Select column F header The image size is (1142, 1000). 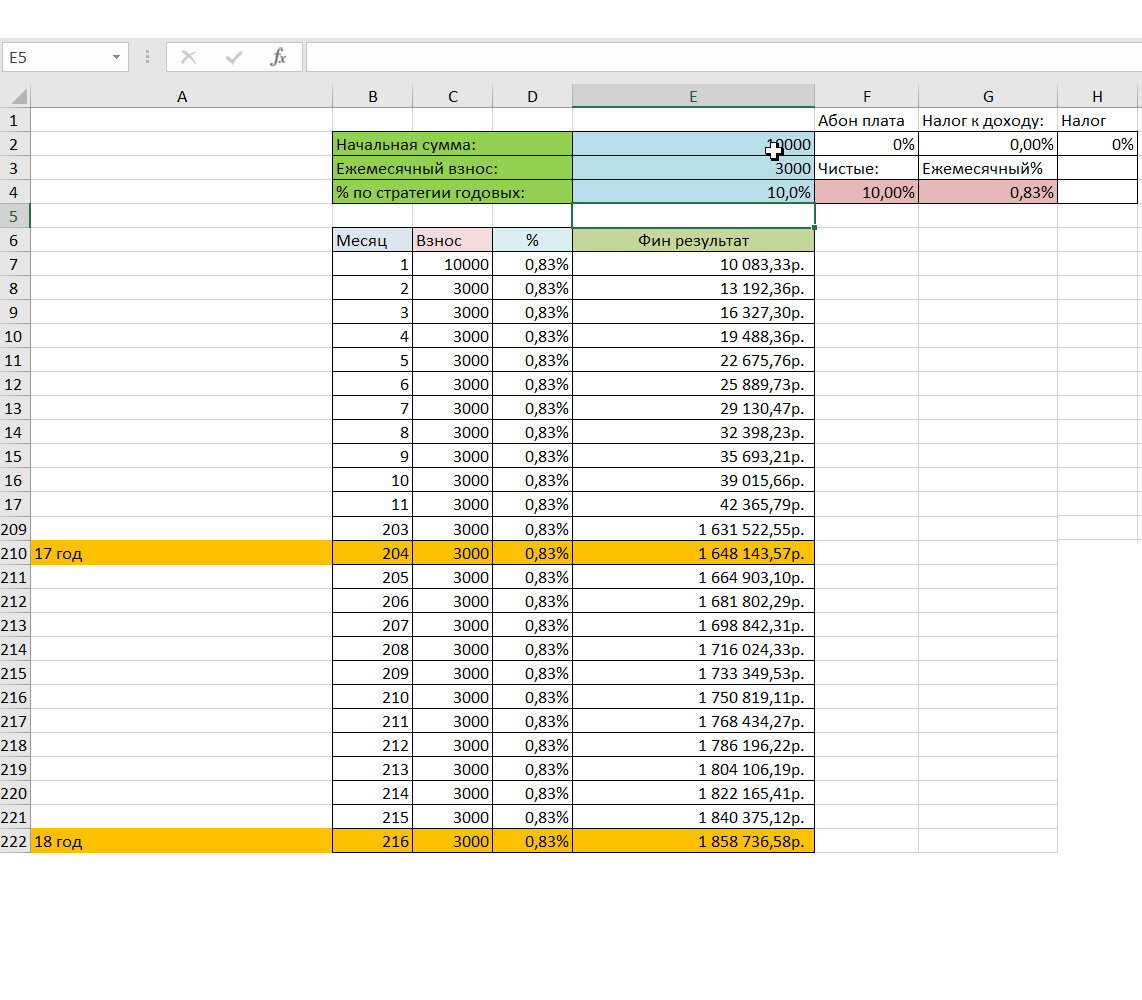coord(867,96)
